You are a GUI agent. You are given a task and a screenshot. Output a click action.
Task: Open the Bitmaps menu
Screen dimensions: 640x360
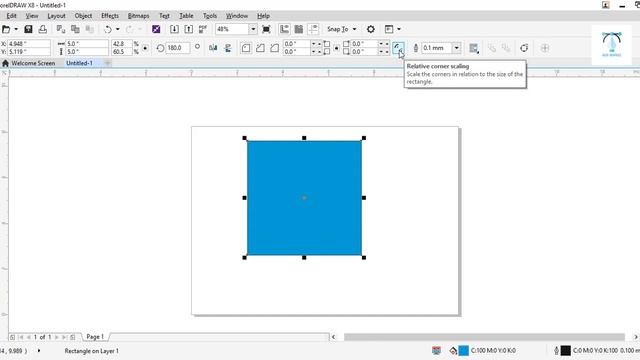tap(138, 16)
